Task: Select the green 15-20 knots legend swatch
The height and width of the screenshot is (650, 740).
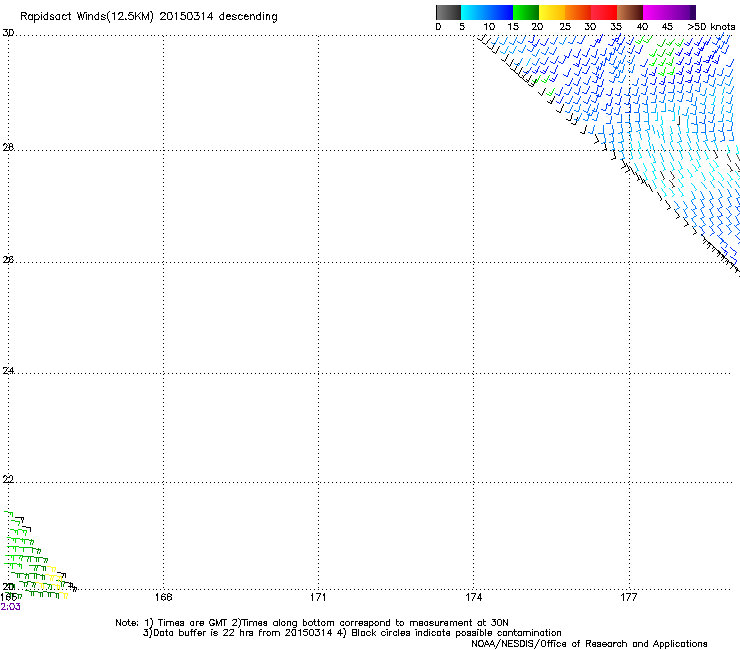Action: coord(526,12)
